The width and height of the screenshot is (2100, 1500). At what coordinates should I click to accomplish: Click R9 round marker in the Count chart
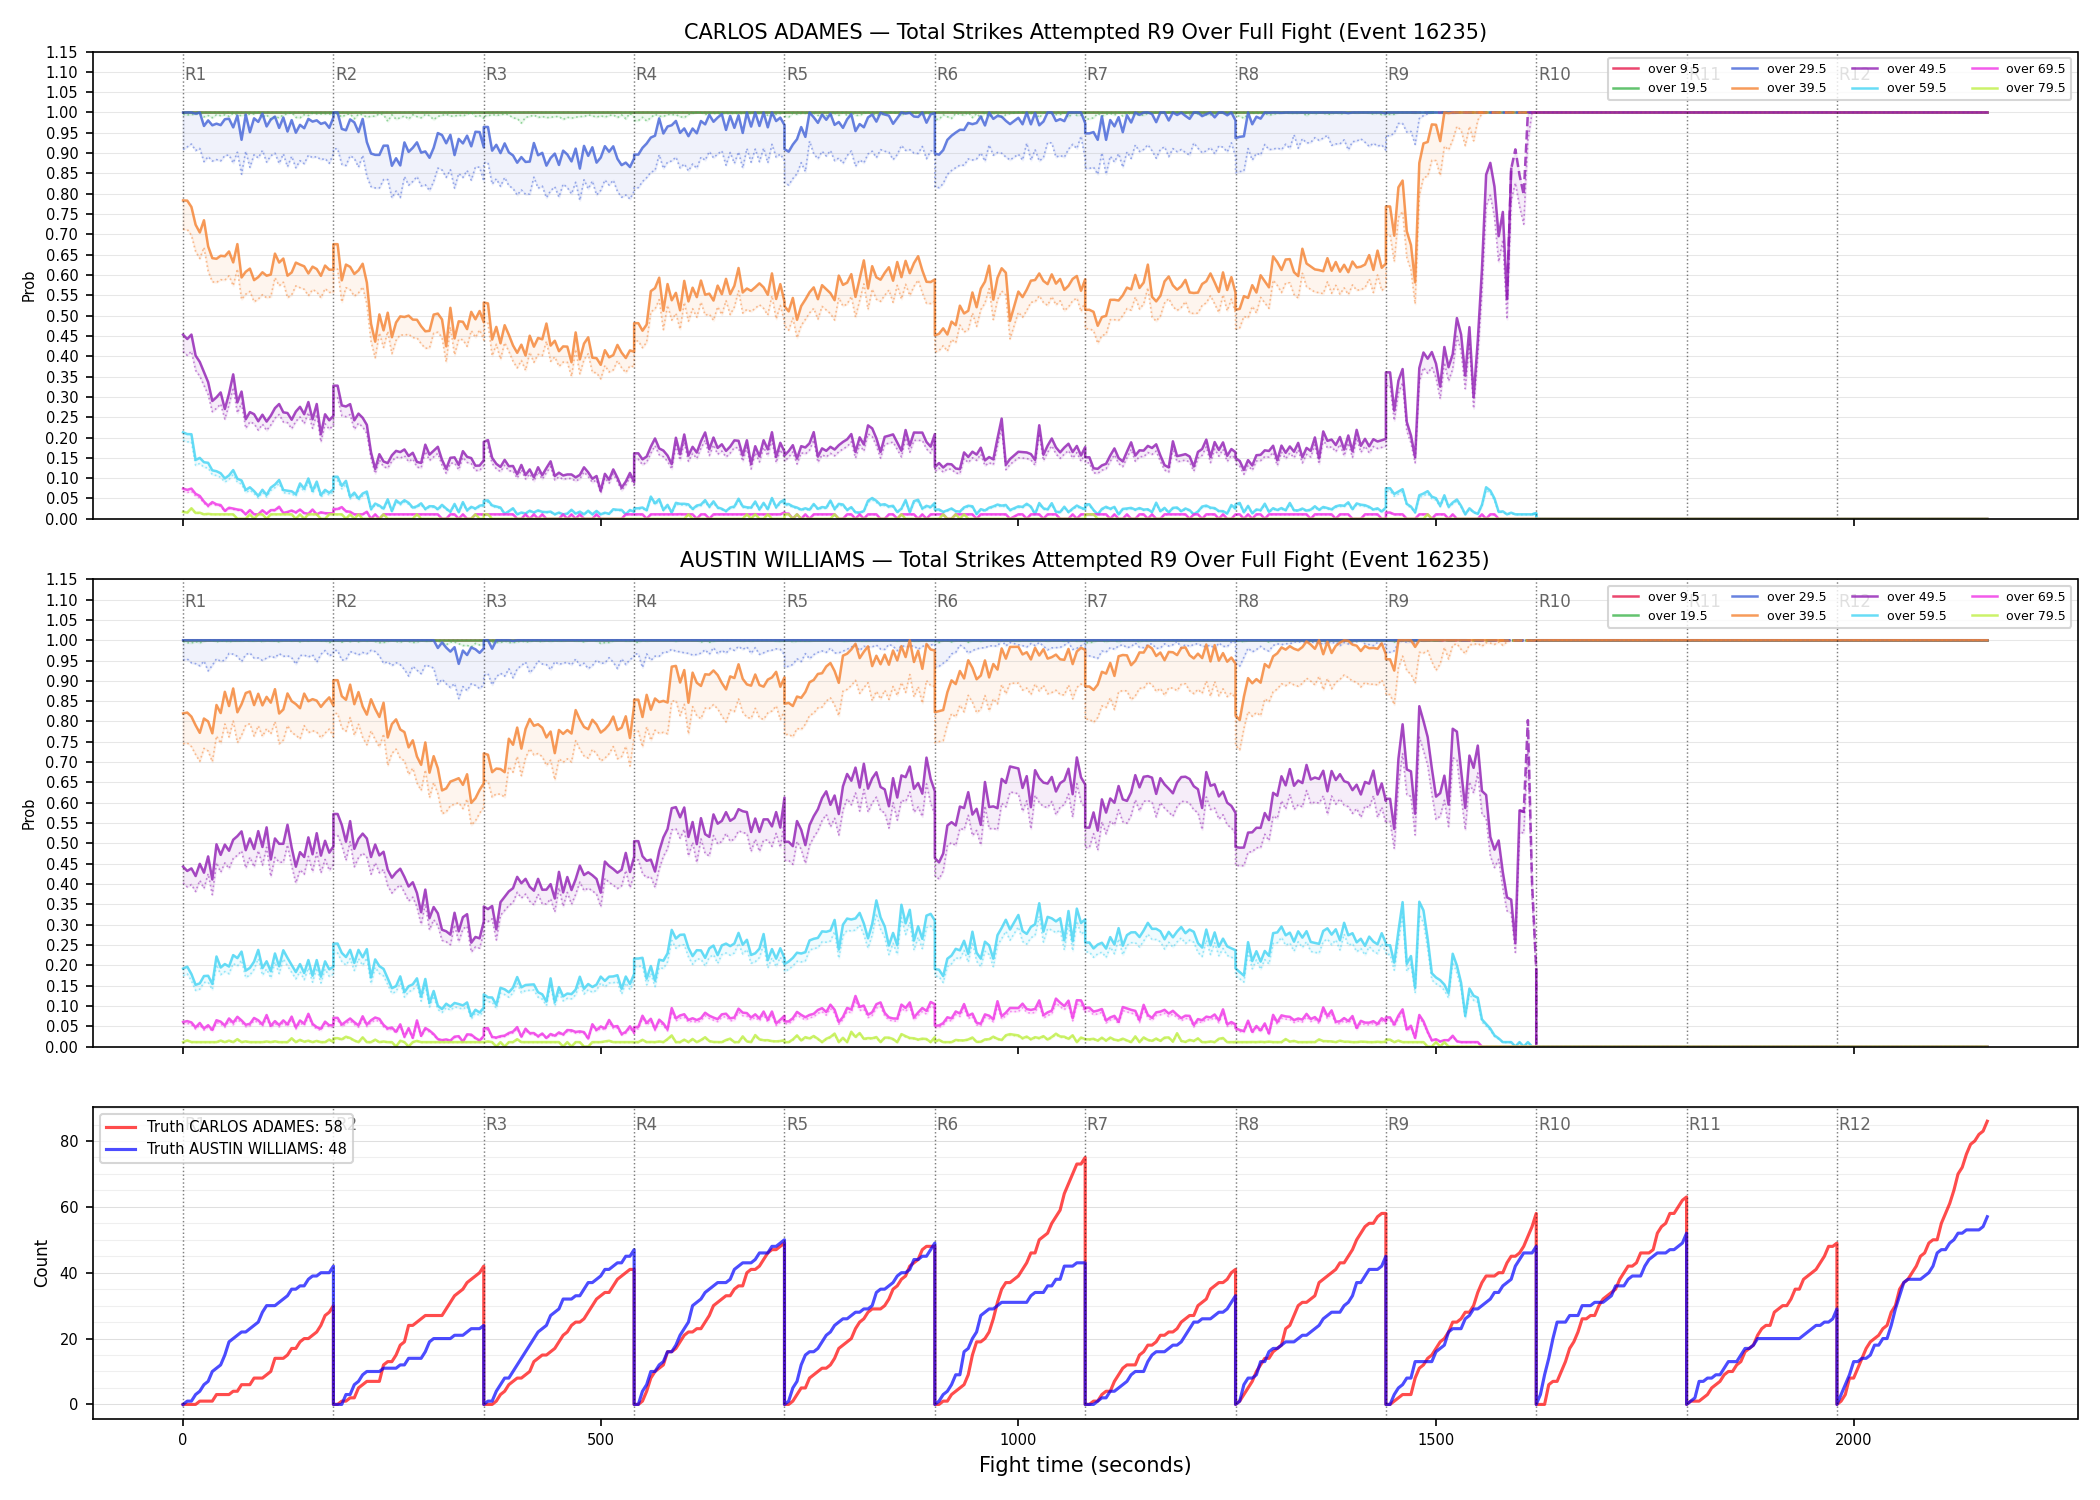tap(1398, 1124)
